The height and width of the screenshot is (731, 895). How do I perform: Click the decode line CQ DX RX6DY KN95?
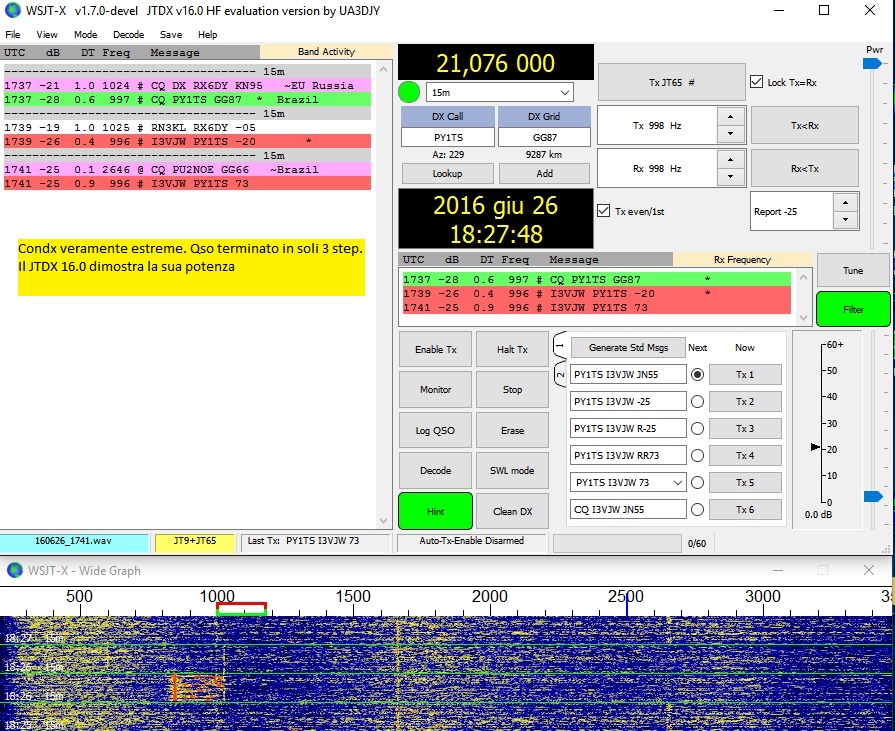point(187,86)
